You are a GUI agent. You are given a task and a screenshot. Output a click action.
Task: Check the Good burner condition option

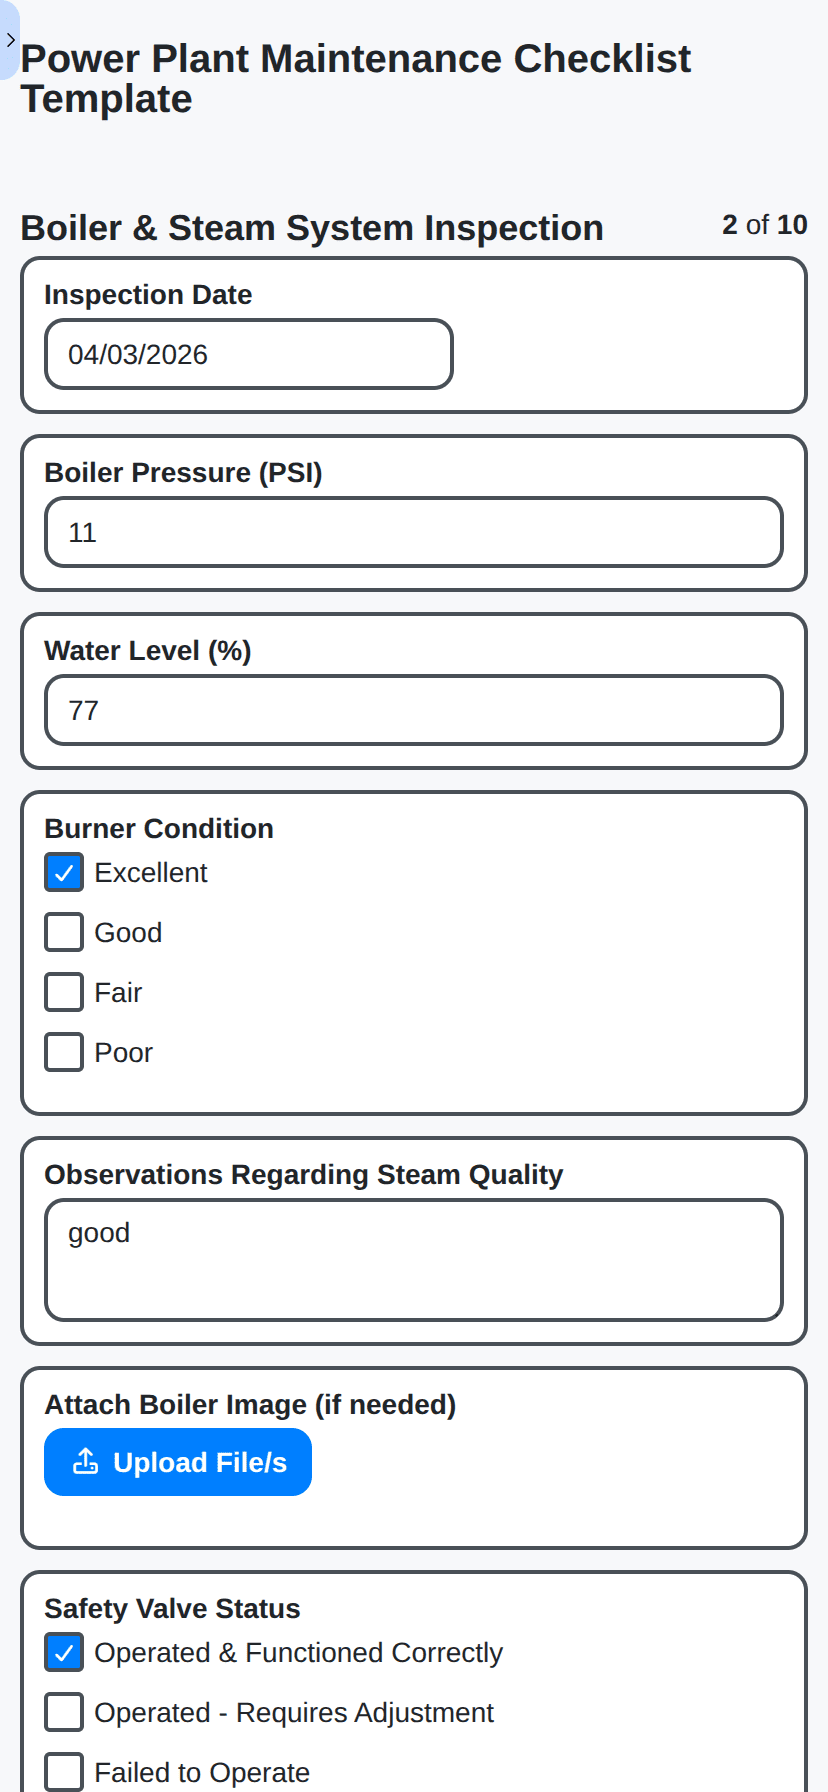click(63, 931)
